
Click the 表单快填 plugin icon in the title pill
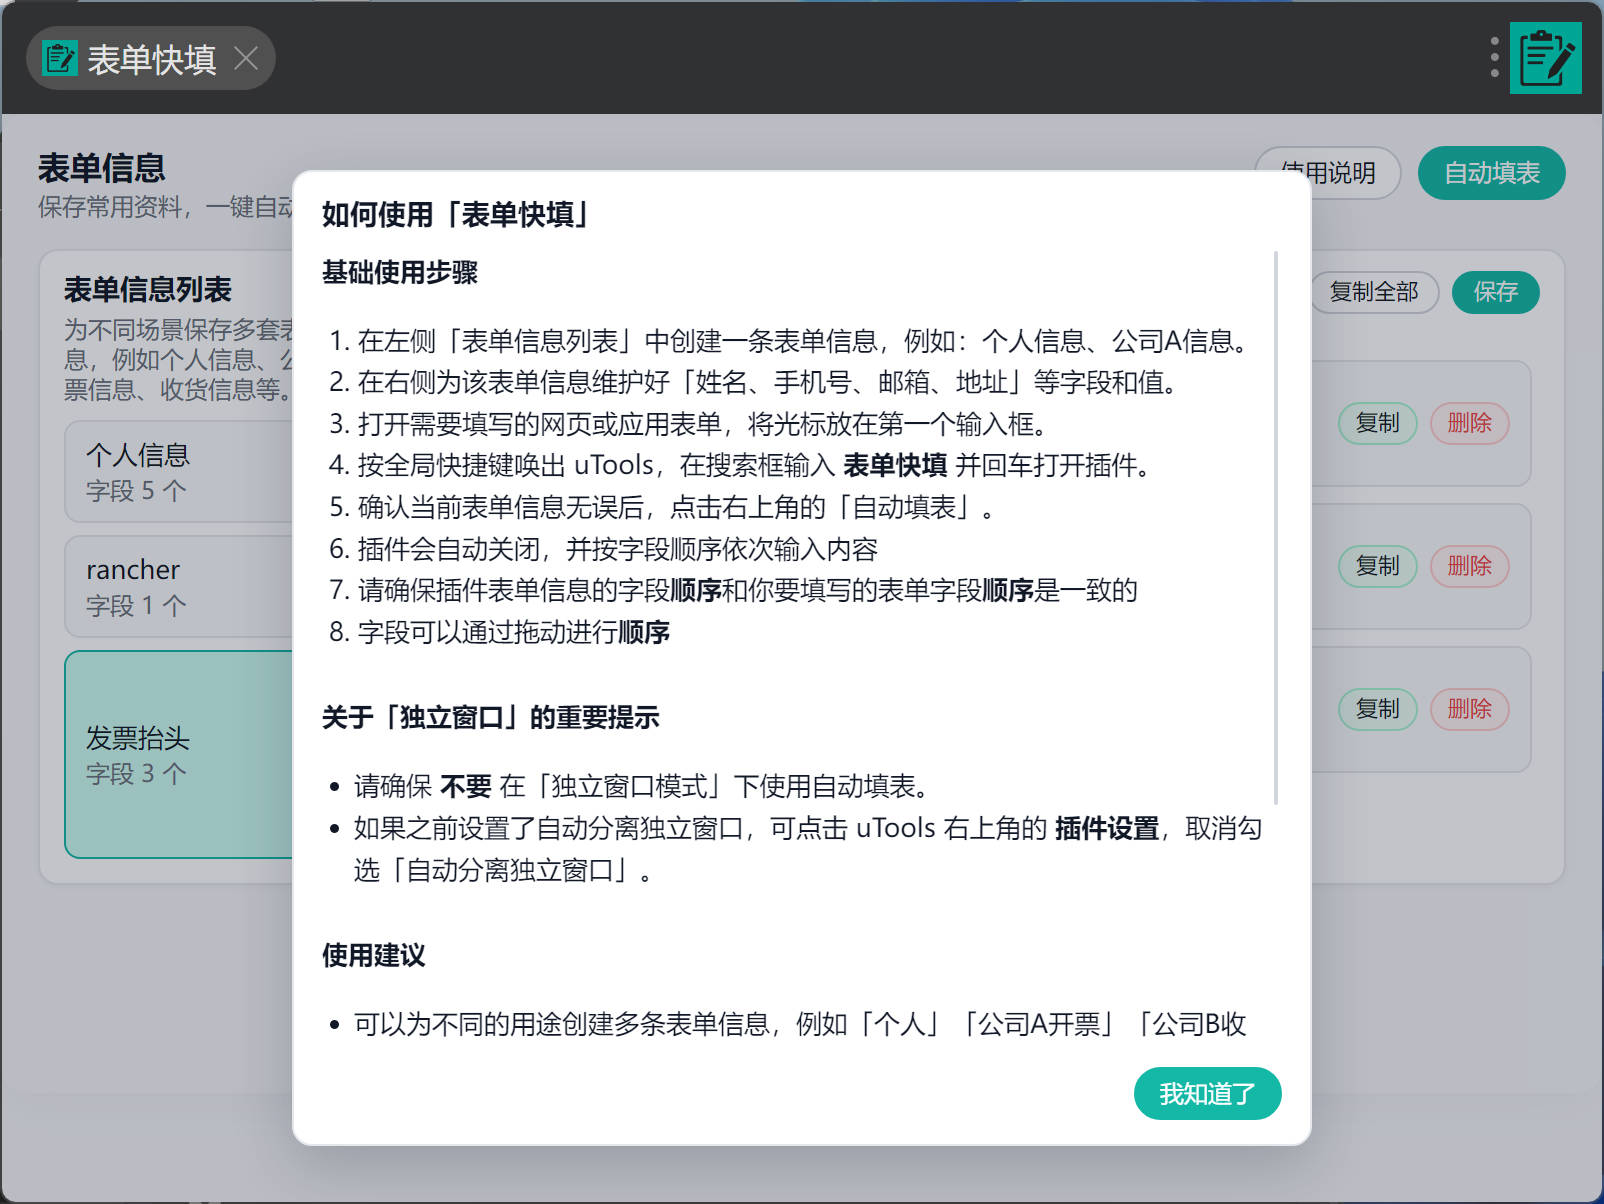click(x=59, y=59)
